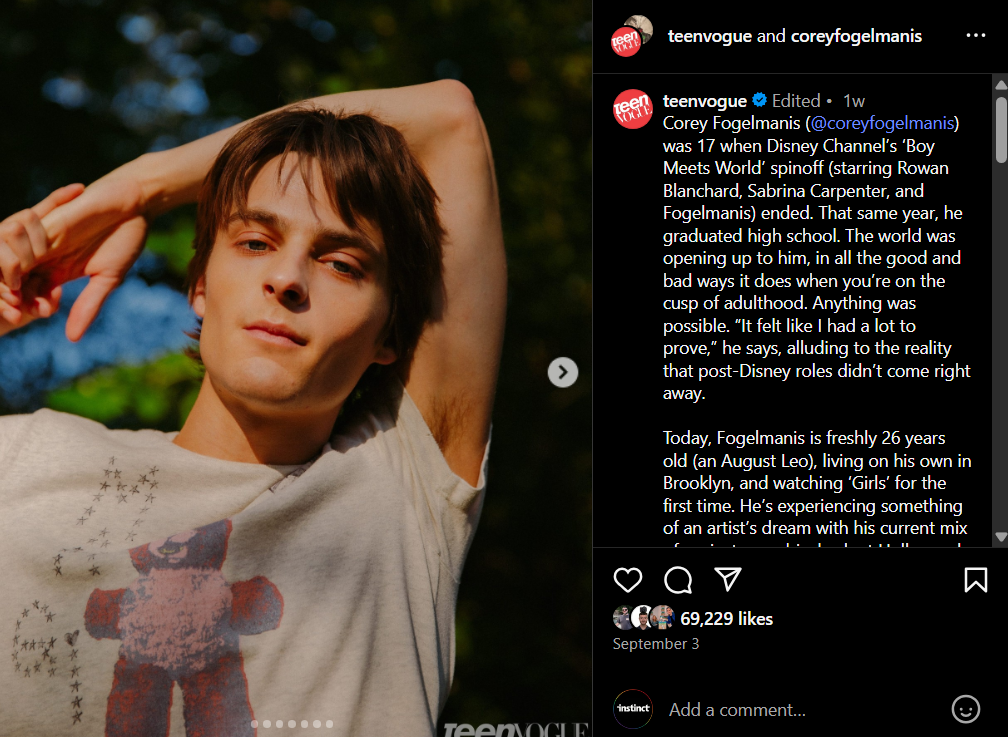Click the verified badge next to teenvogue
Screen dimensions: 1008x737
759,100
